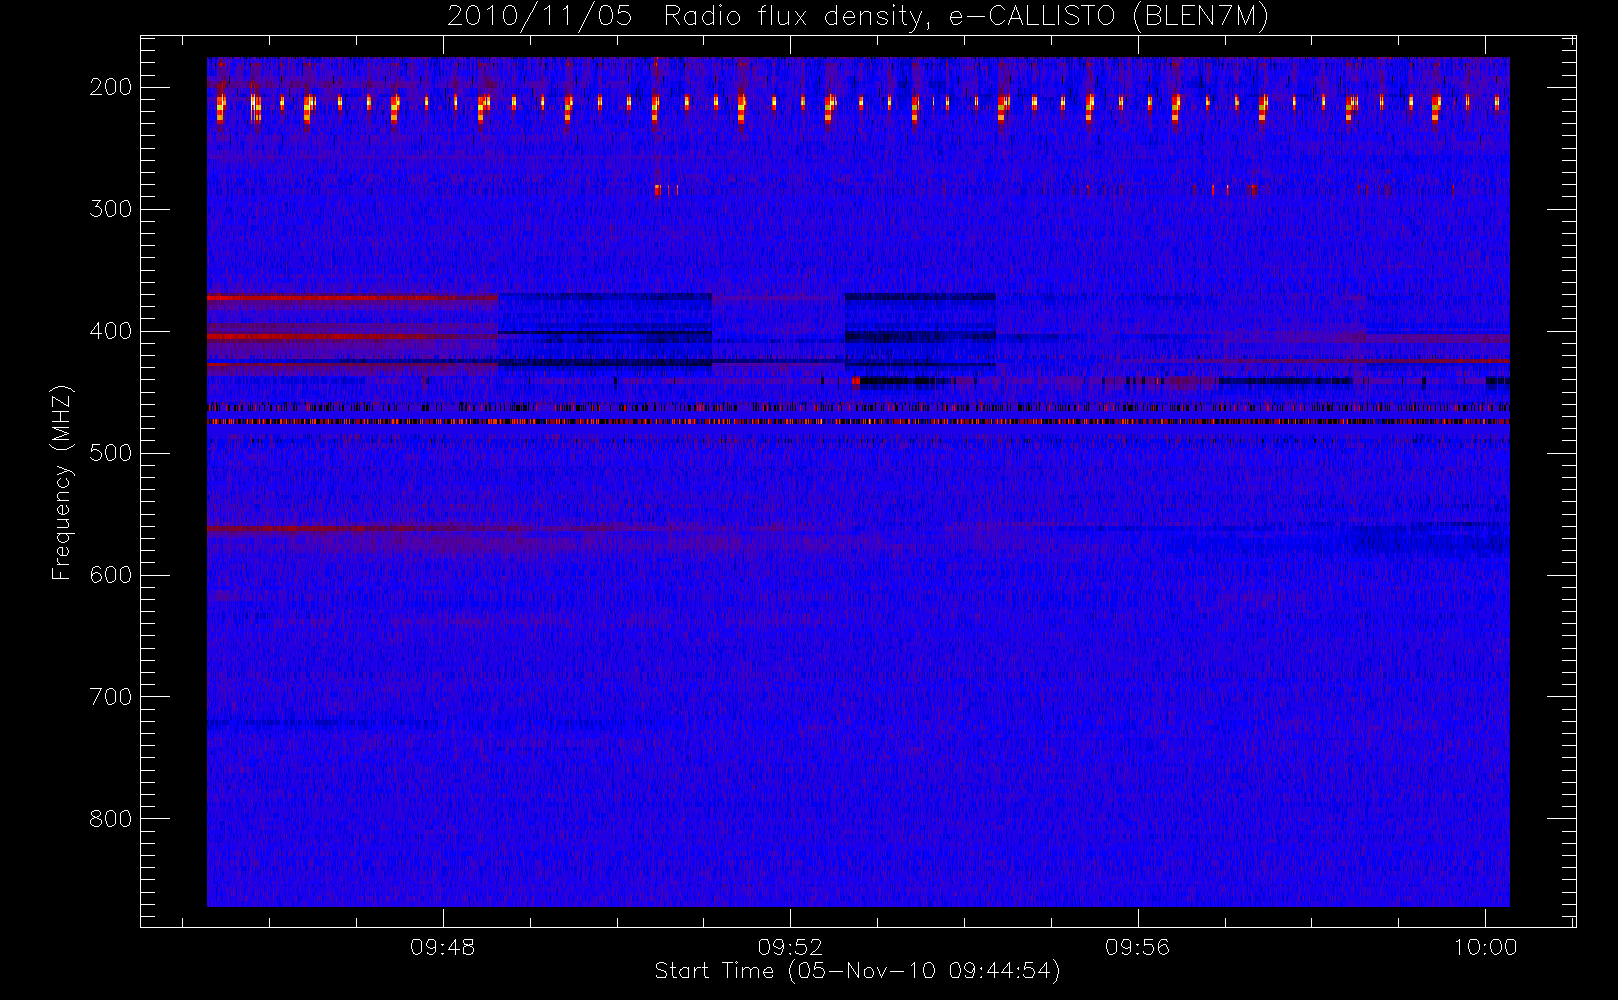1618x1000 pixels.
Task: Click the 'Start Time (05-Nov-10 09:44:54)' label
Action: [857, 971]
